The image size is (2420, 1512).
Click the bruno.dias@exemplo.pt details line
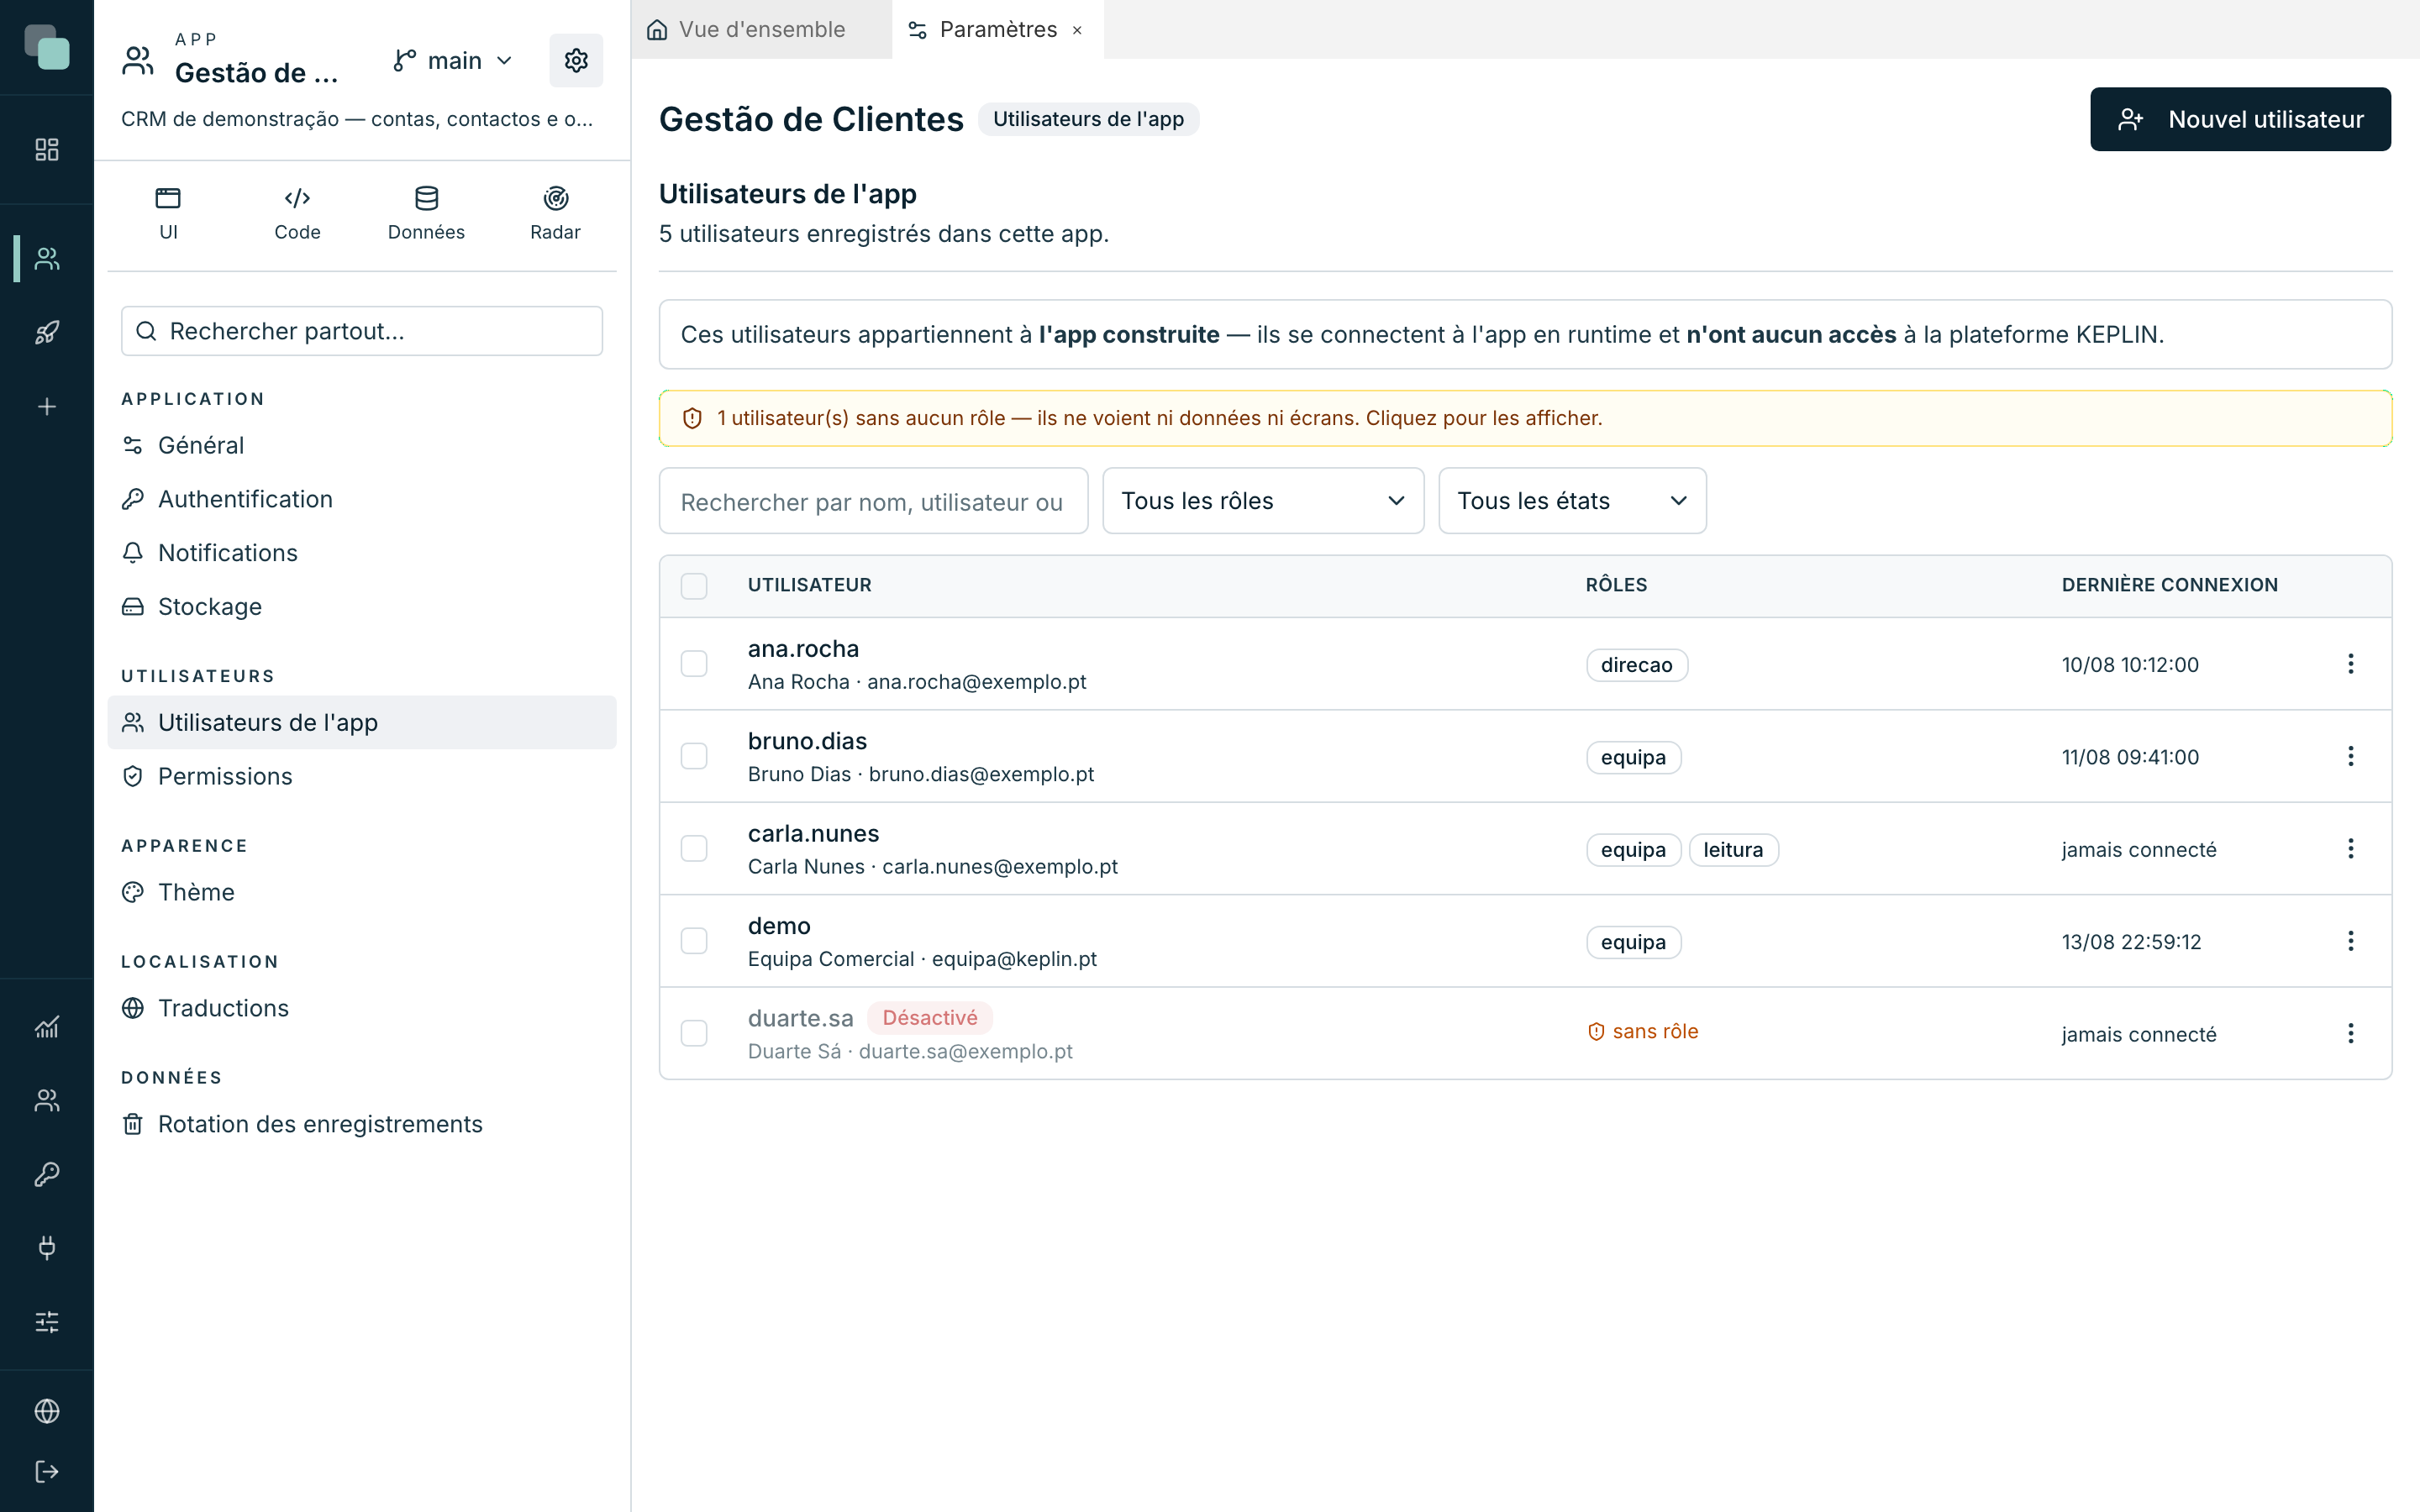click(920, 774)
